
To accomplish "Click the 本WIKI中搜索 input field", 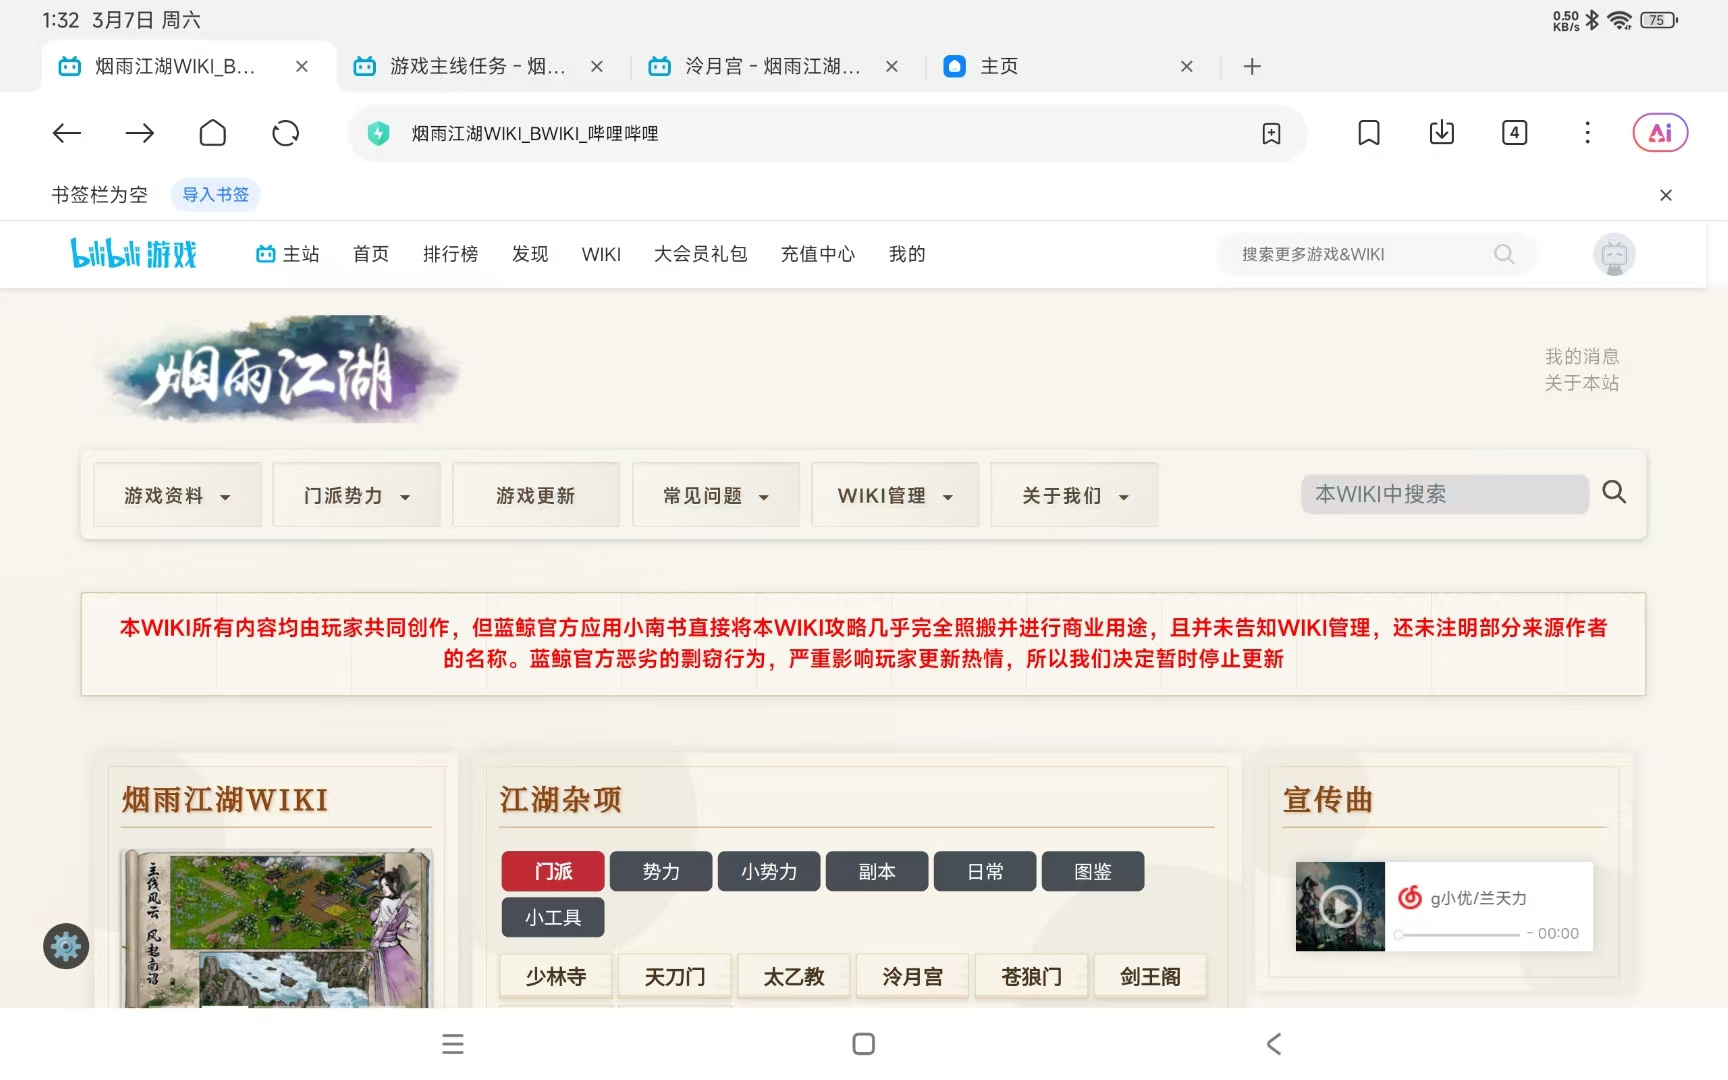I will pyautogui.click(x=1444, y=494).
